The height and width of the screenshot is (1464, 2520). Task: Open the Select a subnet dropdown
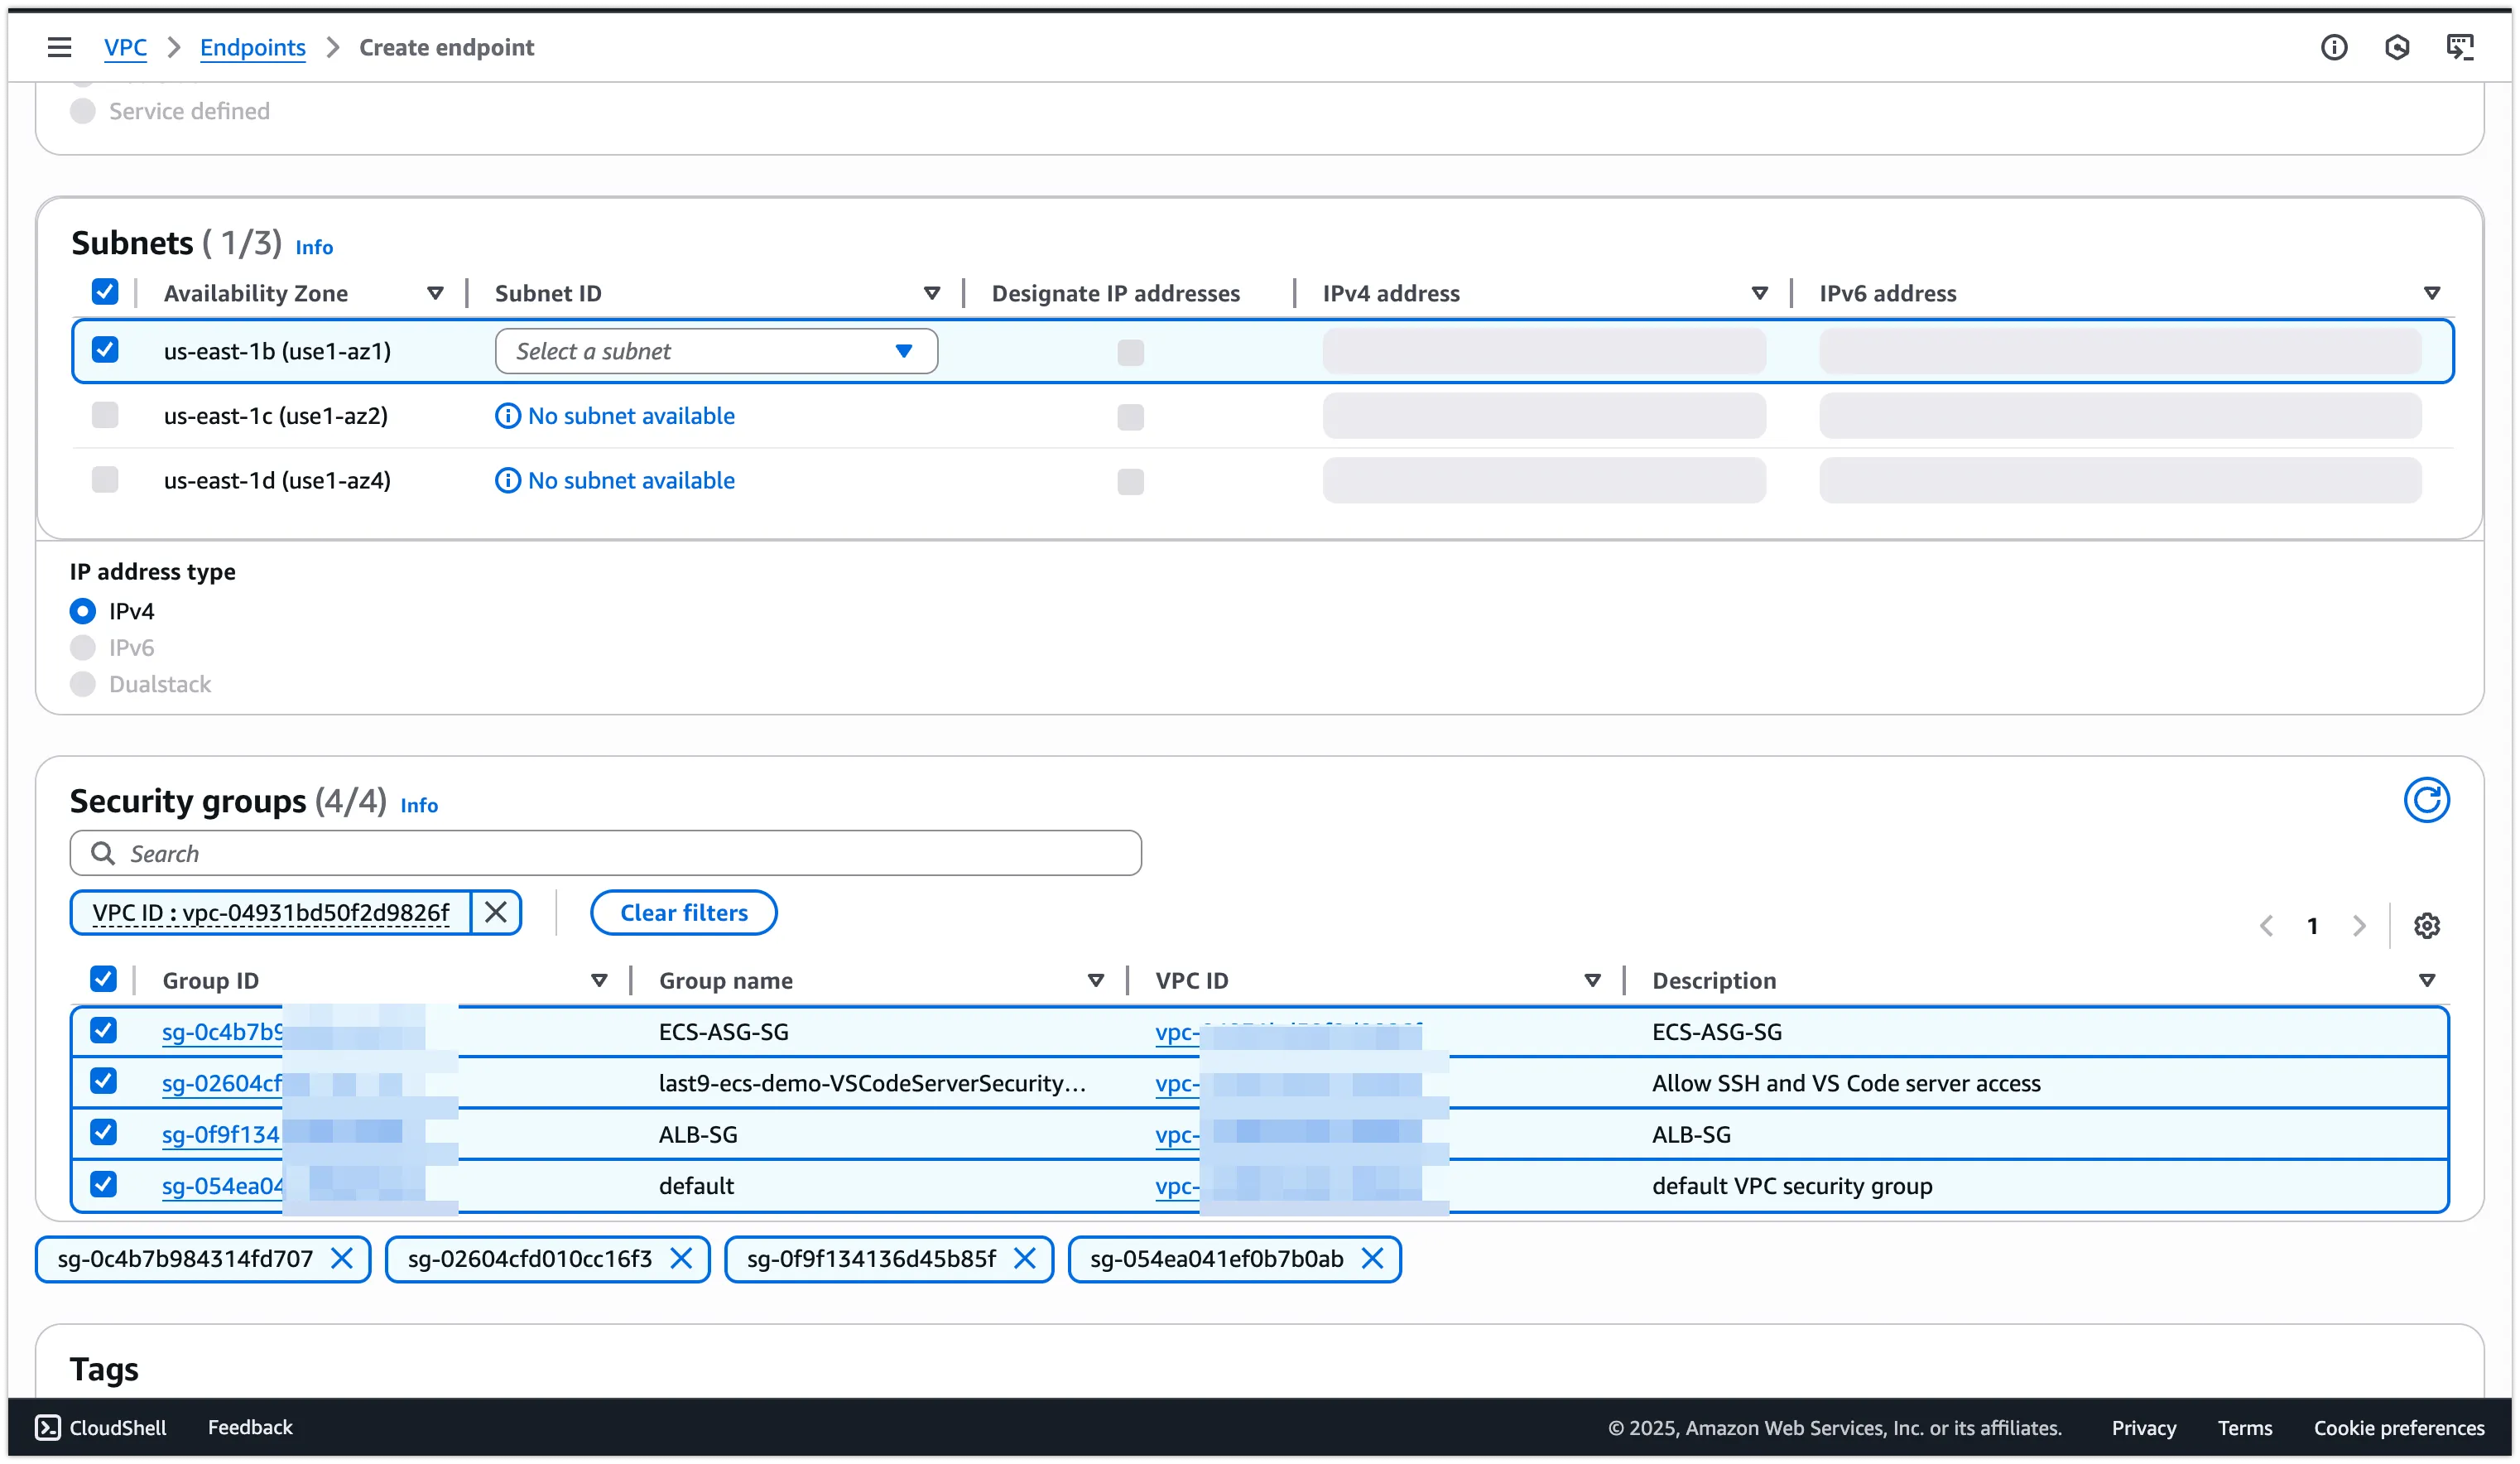click(x=716, y=351)
